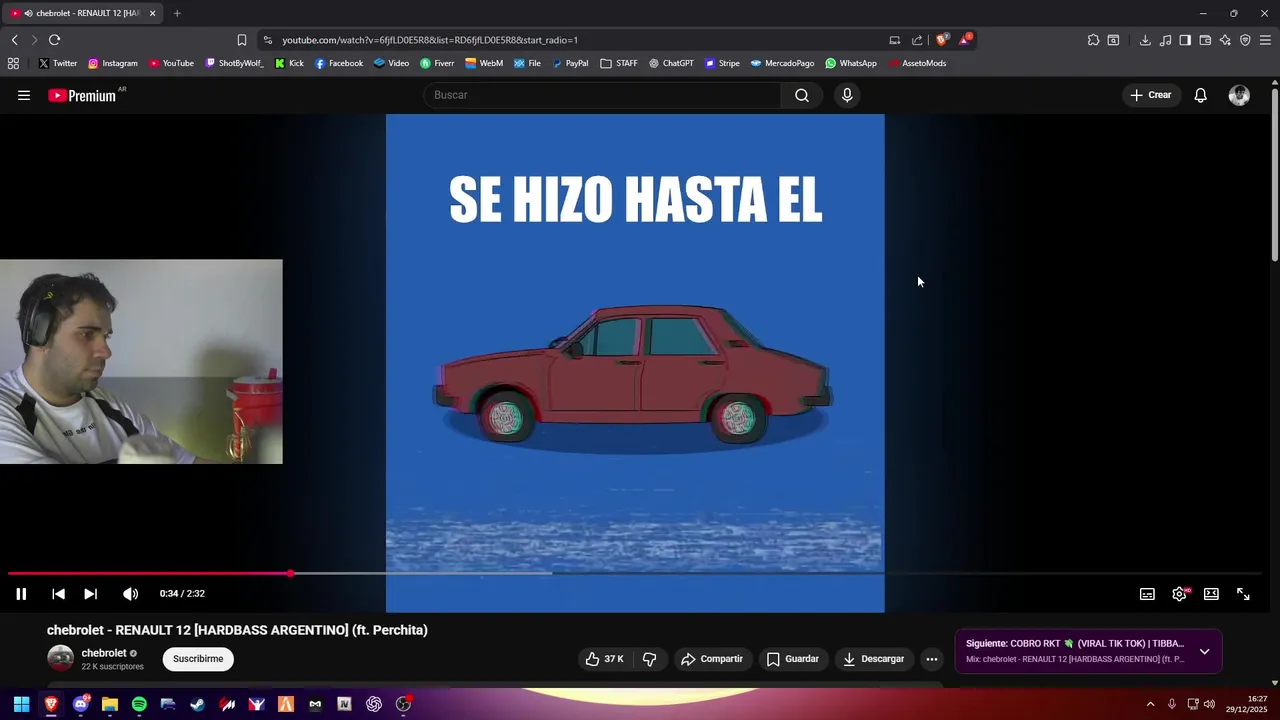Show hidden tray icons chevron
The width and height of the screenshot is (1280, 720).
click(x=1150, y=704)
